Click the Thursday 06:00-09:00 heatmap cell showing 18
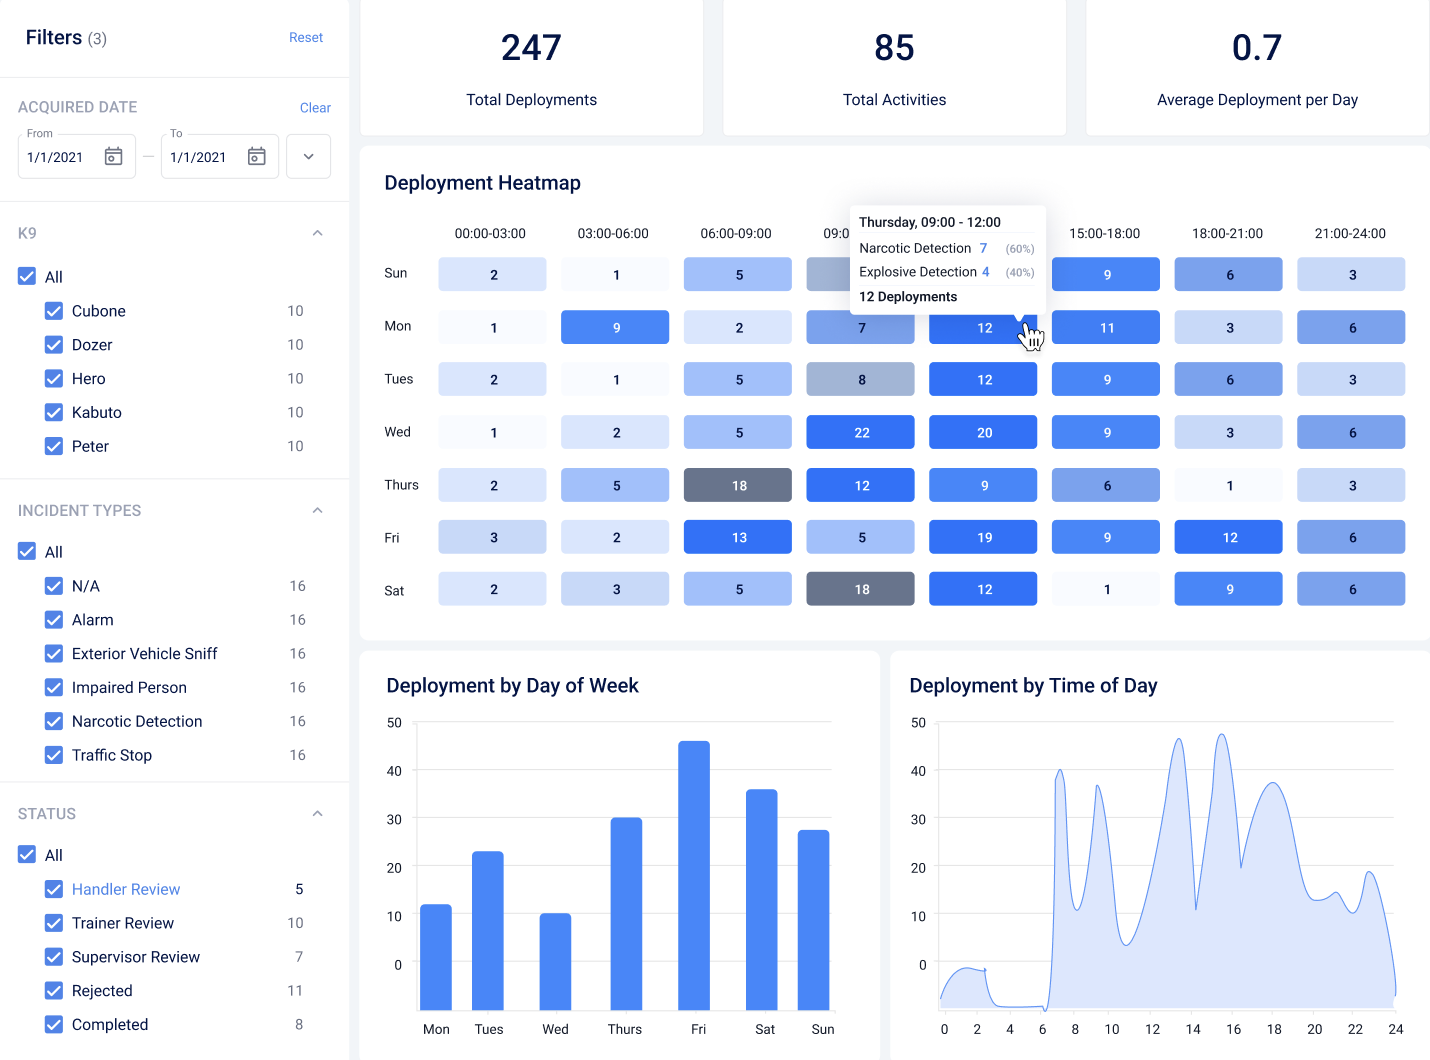The width and height of the screenshot is (1430, 1060). [738, 485]
